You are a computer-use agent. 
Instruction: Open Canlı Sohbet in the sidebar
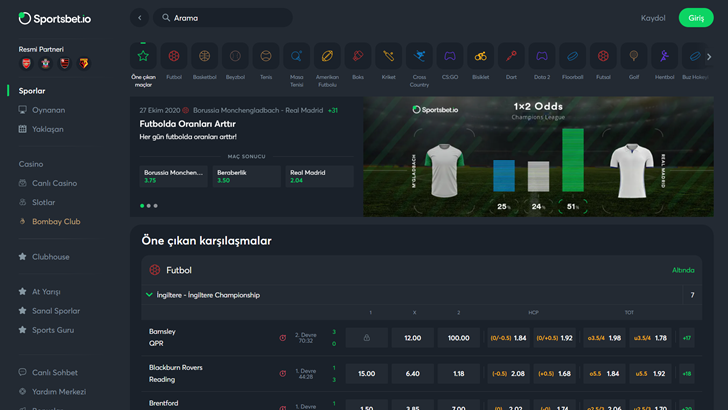coord(48,372)
